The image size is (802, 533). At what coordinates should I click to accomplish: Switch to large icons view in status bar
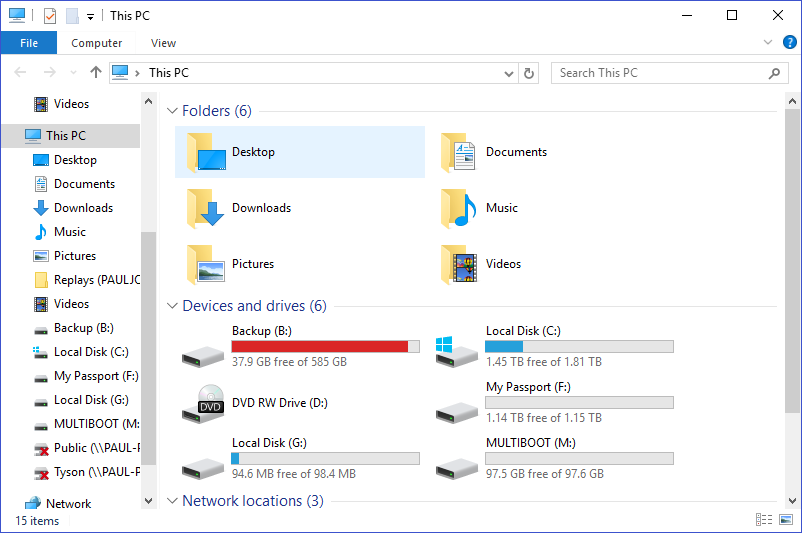[786, 520]
